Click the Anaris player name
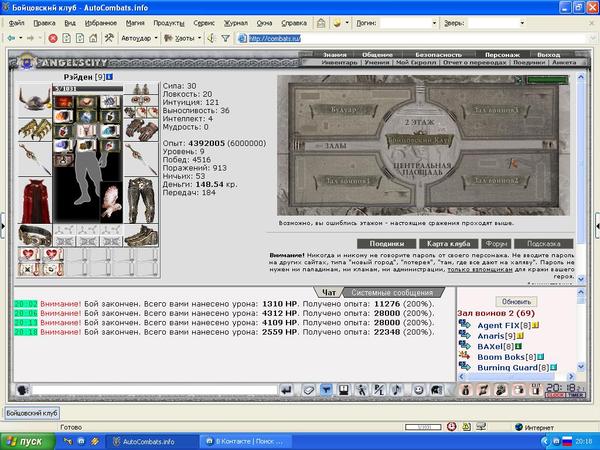The image size is (600, 450). pyautogui.click(x=491, y=336)
